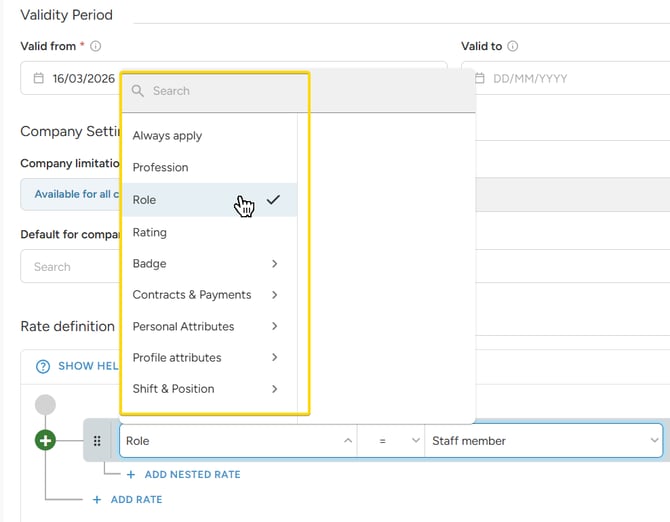Click the Valid from info icon
This screenshot has height=522, width=670.
point(96,46)
